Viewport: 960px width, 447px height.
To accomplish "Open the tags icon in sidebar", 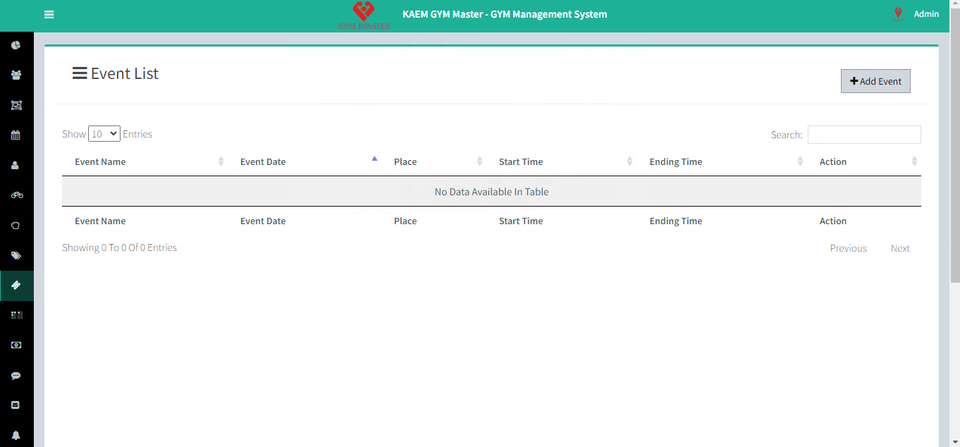I will click(x=16, y=255).
